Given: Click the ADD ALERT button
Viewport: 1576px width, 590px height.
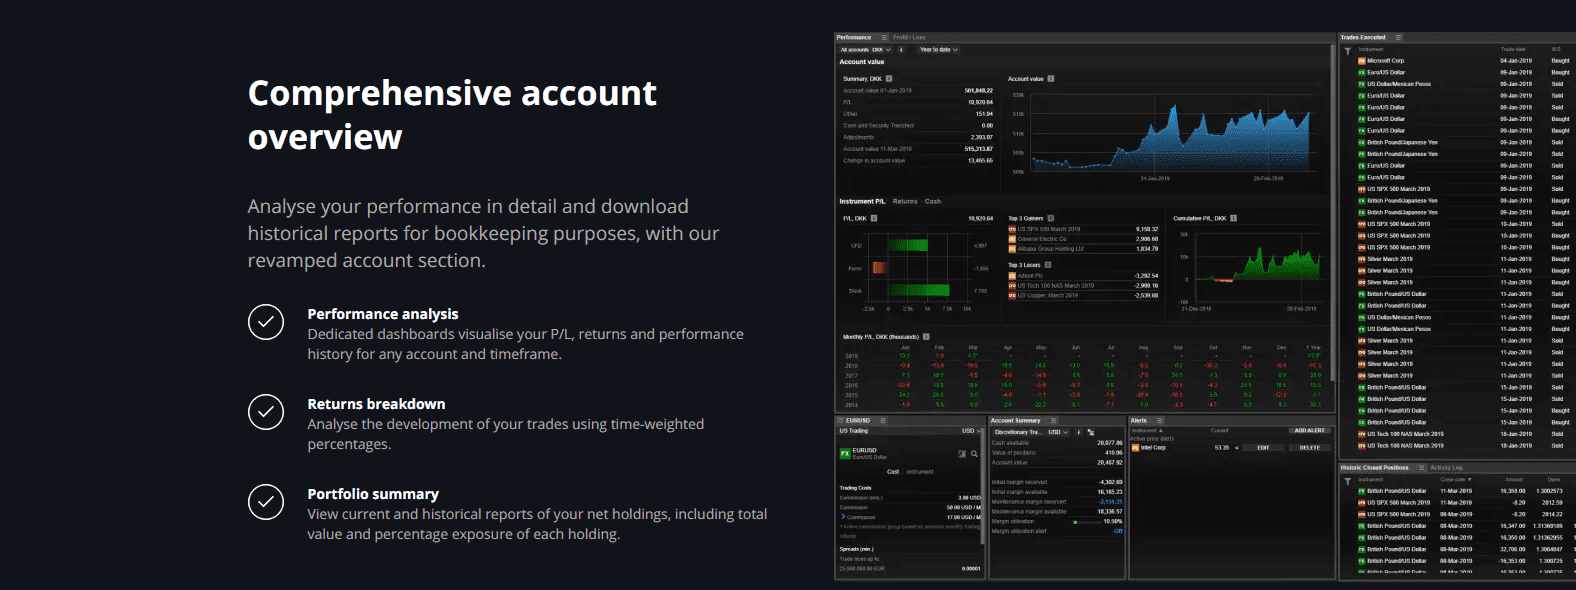Looking at the screenshot, I should pos(1309,431).
